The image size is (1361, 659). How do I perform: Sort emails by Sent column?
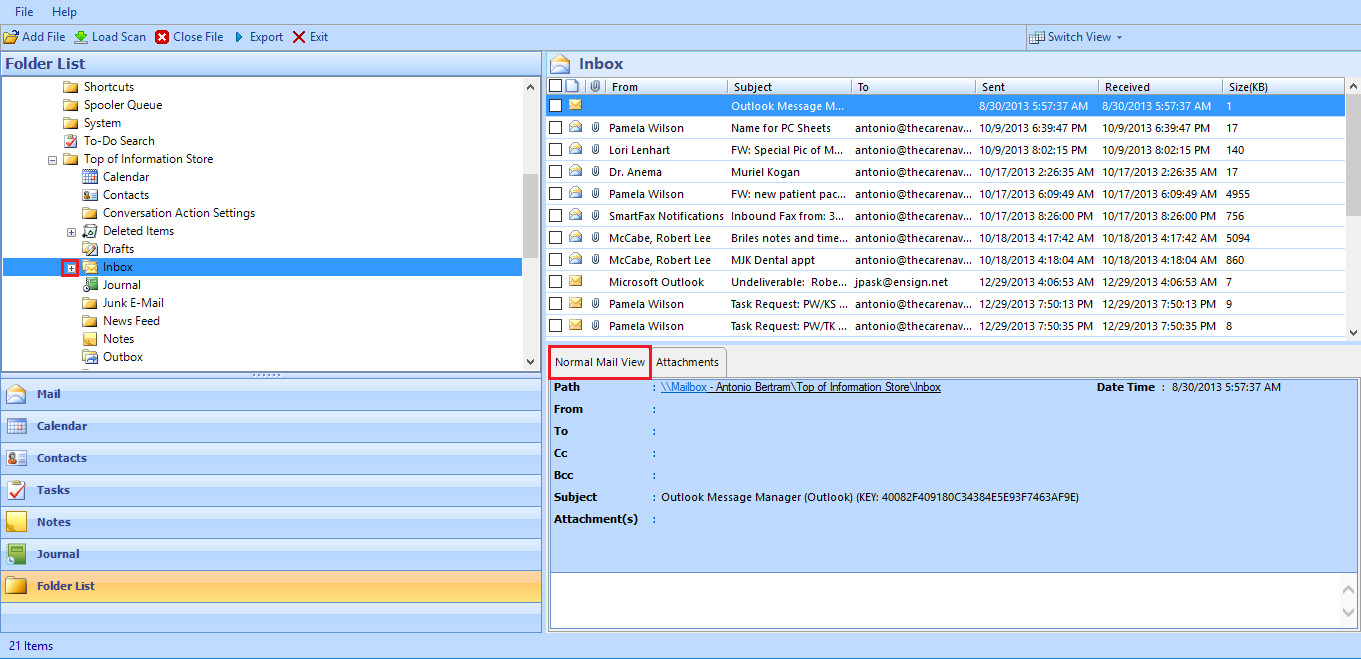click(1036, 87)
